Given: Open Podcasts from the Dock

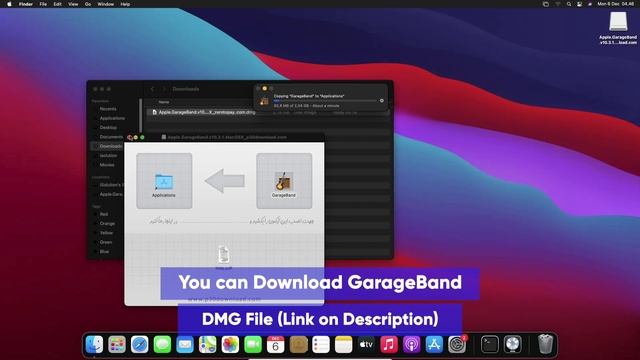Looking at the screenshot, I should point(411,344).
